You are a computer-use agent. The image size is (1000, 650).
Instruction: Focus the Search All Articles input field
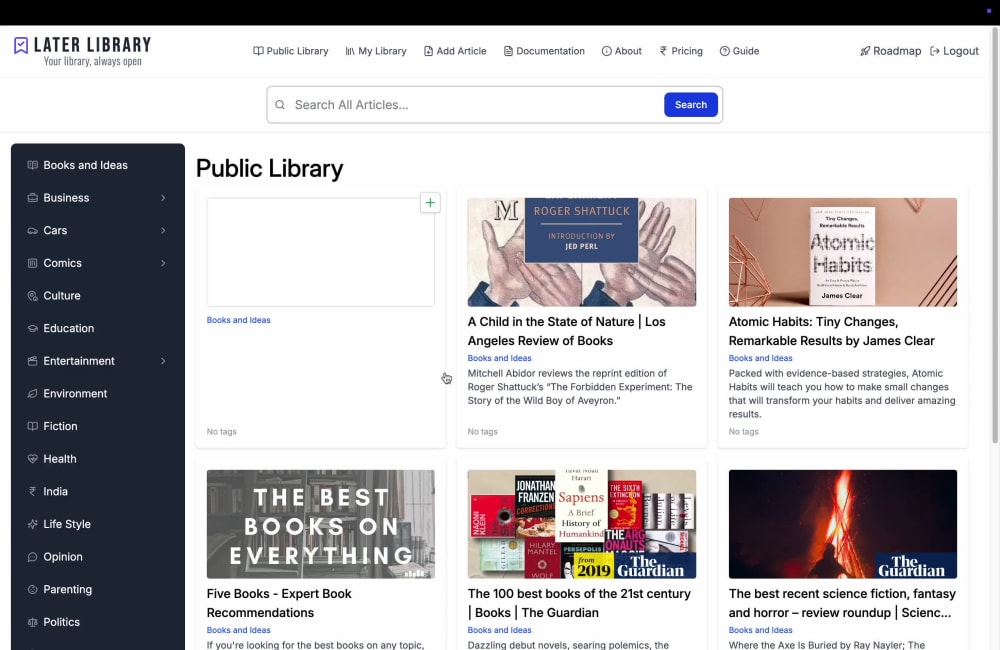(x=475, y=105)
